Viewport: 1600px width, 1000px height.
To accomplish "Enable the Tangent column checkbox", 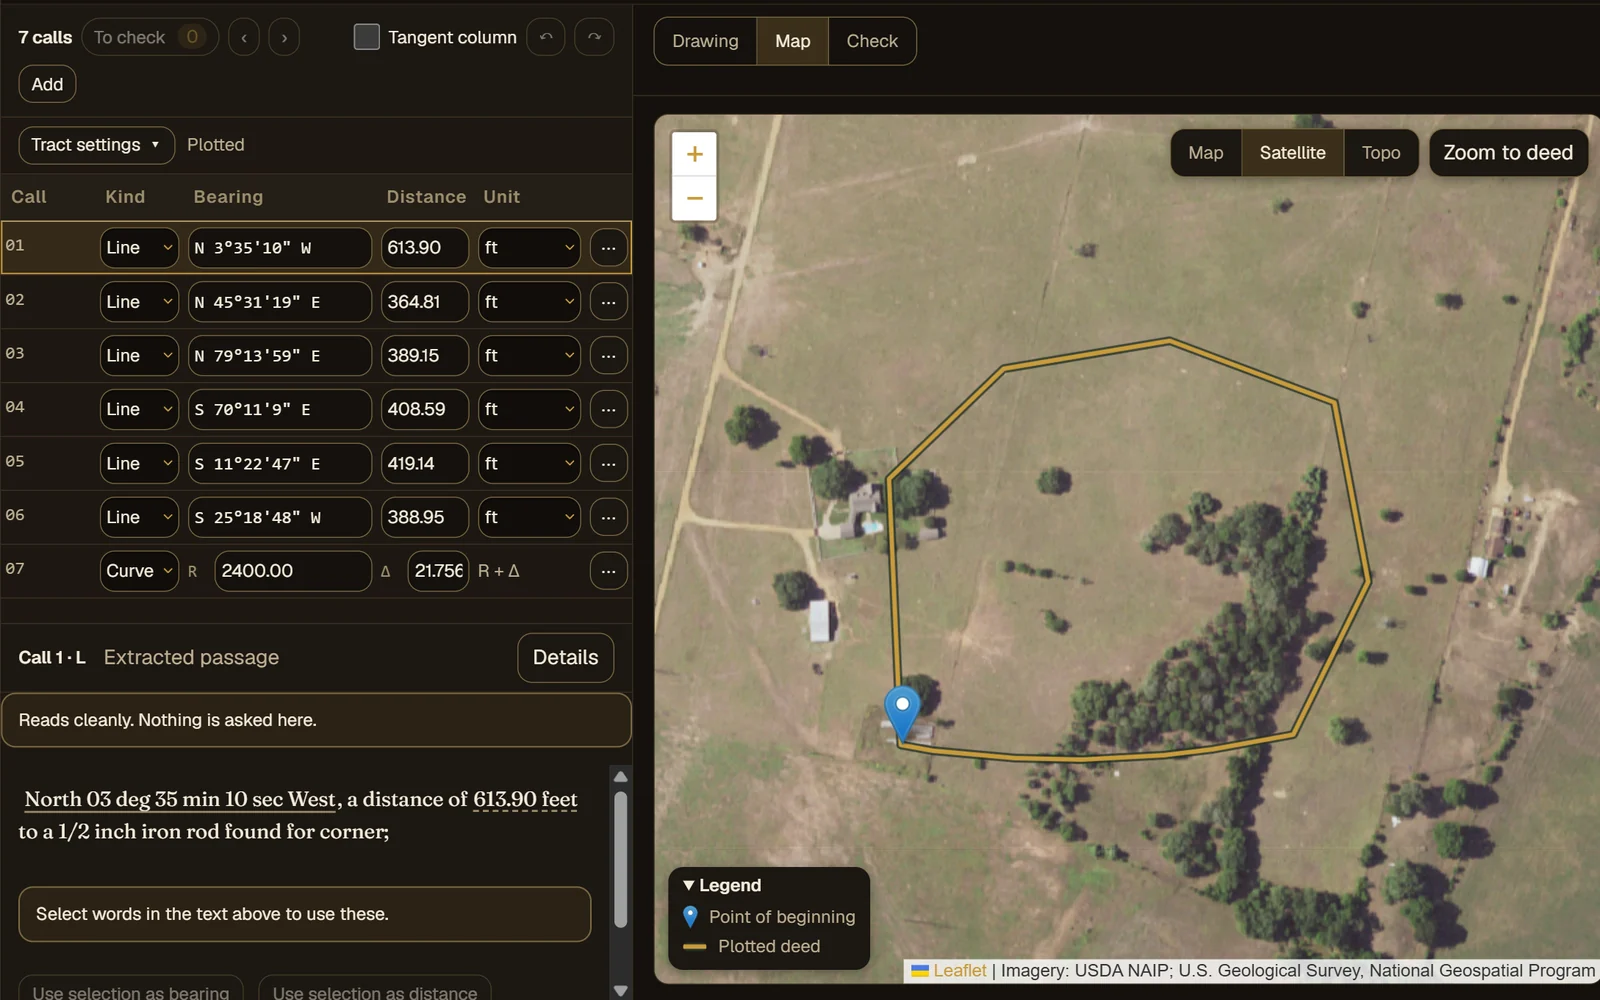I will 367,37.
